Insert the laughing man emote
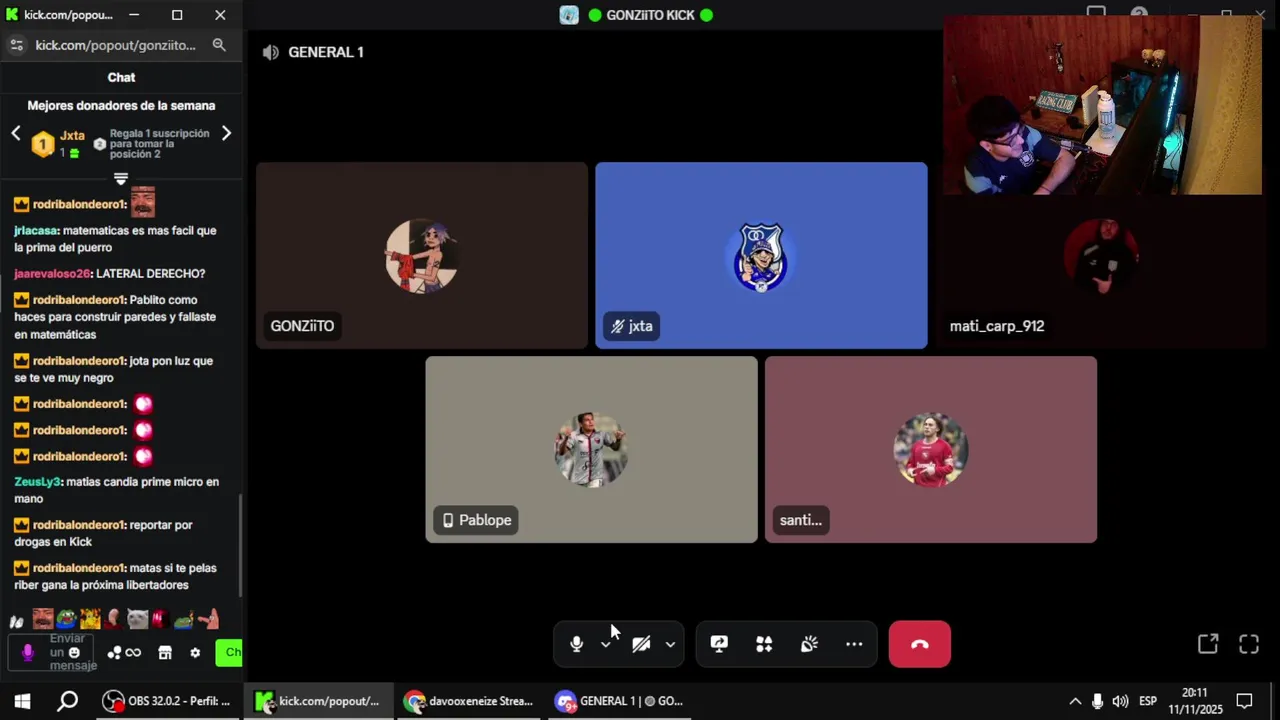1280x720 pixels. tap(43, 619)
